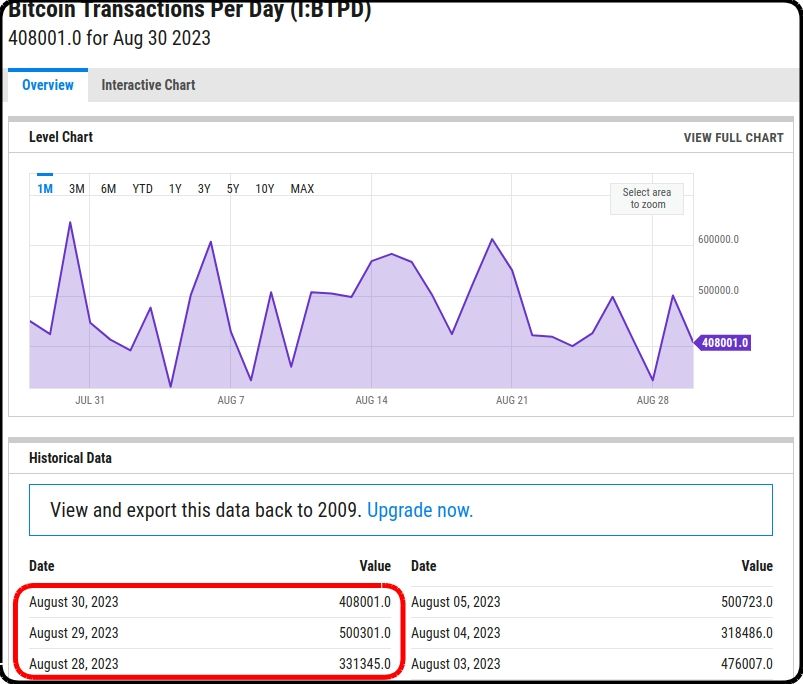Click the 408001.0 value in the table
Screen dimensions: 803x684
[x=365, y=602]
